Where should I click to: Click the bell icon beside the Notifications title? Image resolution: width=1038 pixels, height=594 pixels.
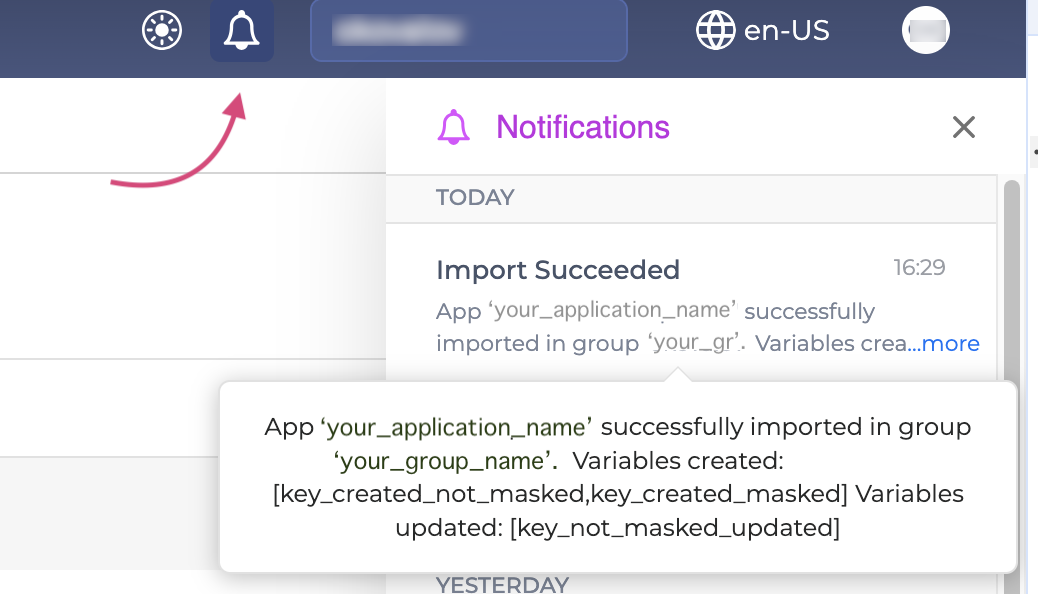pos(455,127)
